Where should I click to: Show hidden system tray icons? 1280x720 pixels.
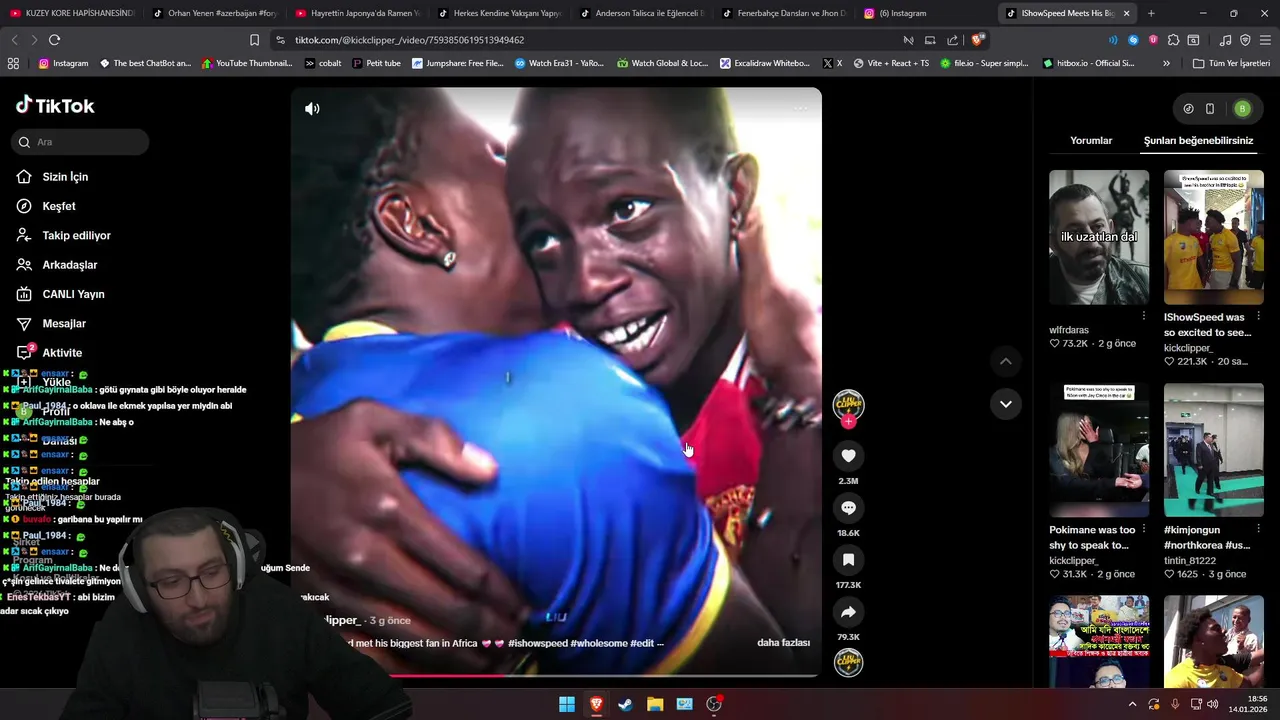[1132, 704]
